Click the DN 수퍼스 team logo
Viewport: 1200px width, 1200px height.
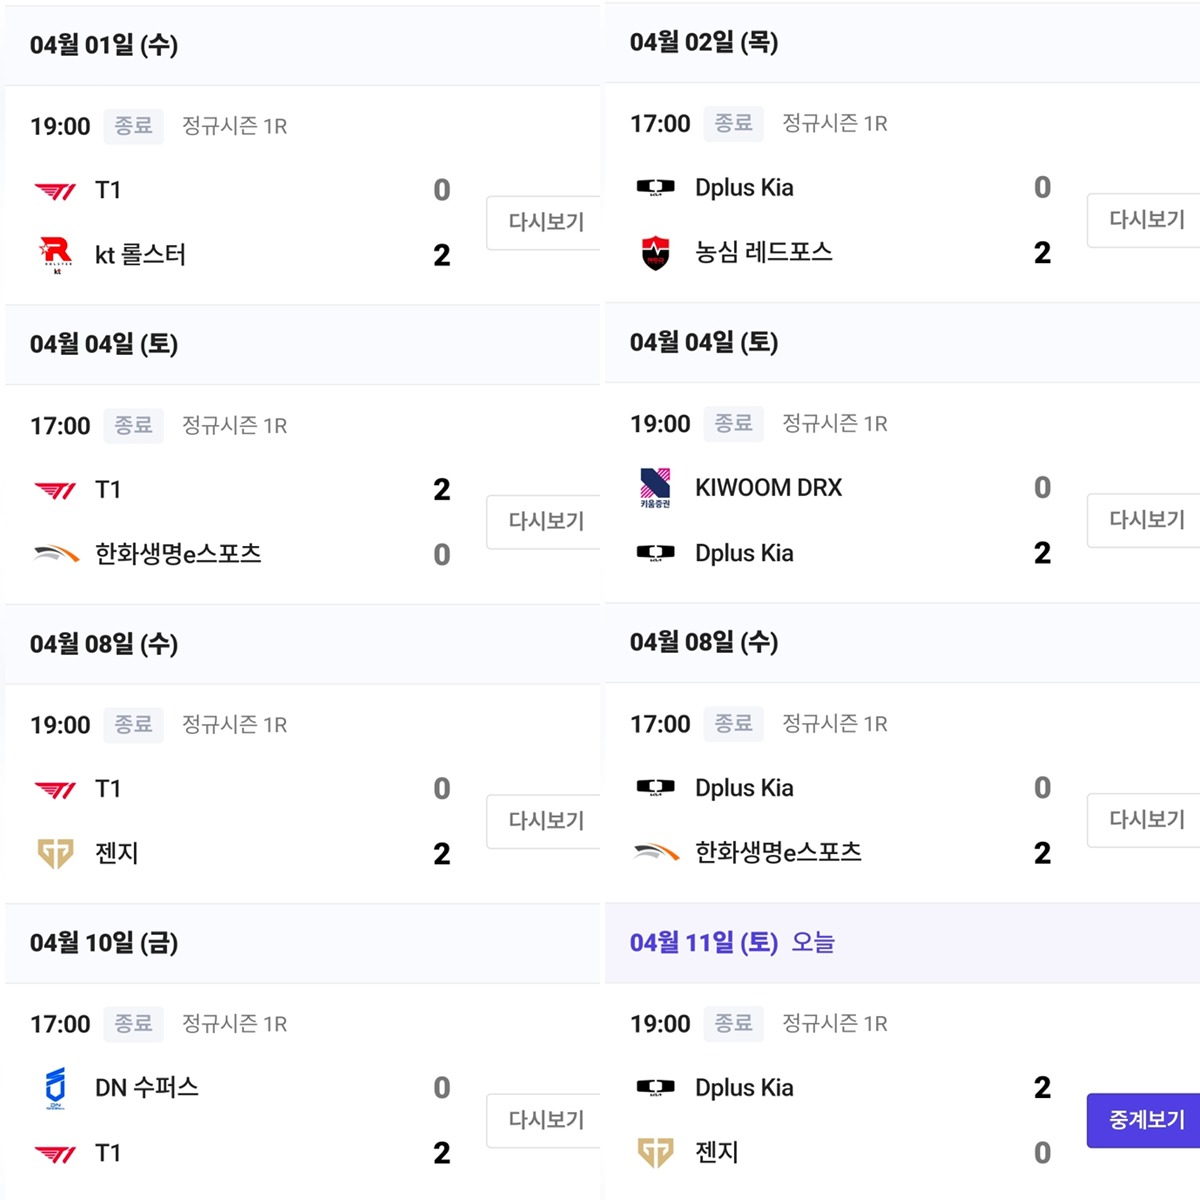coord(56,1088)
